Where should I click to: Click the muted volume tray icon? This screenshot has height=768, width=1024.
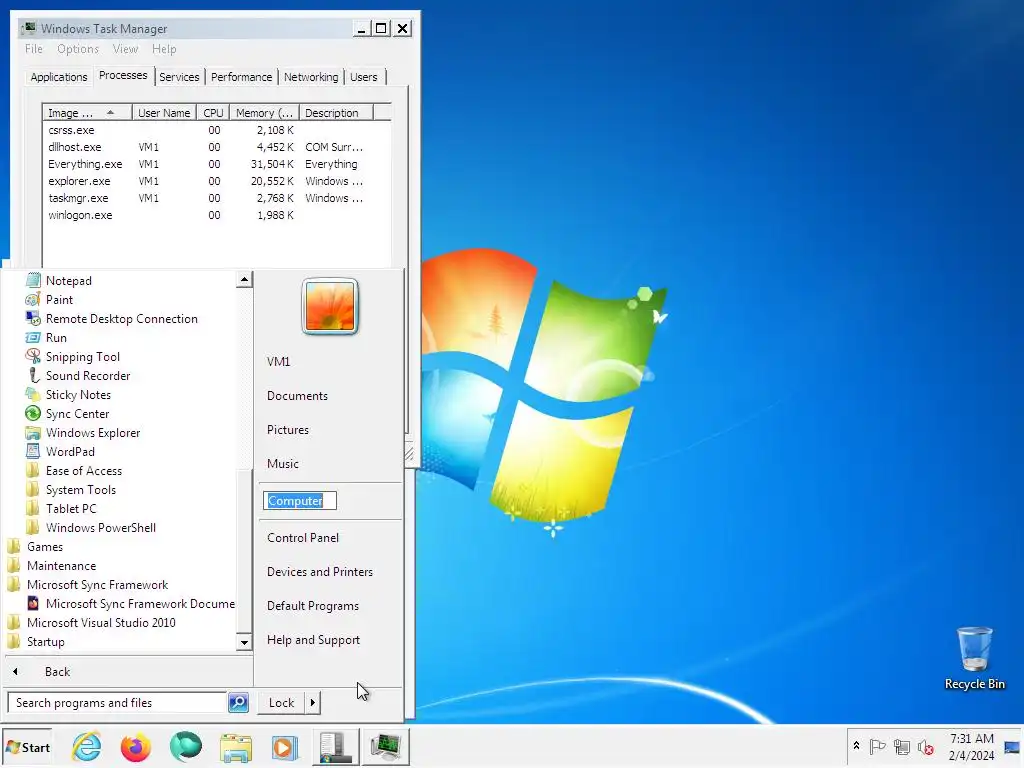coord(925,746)
